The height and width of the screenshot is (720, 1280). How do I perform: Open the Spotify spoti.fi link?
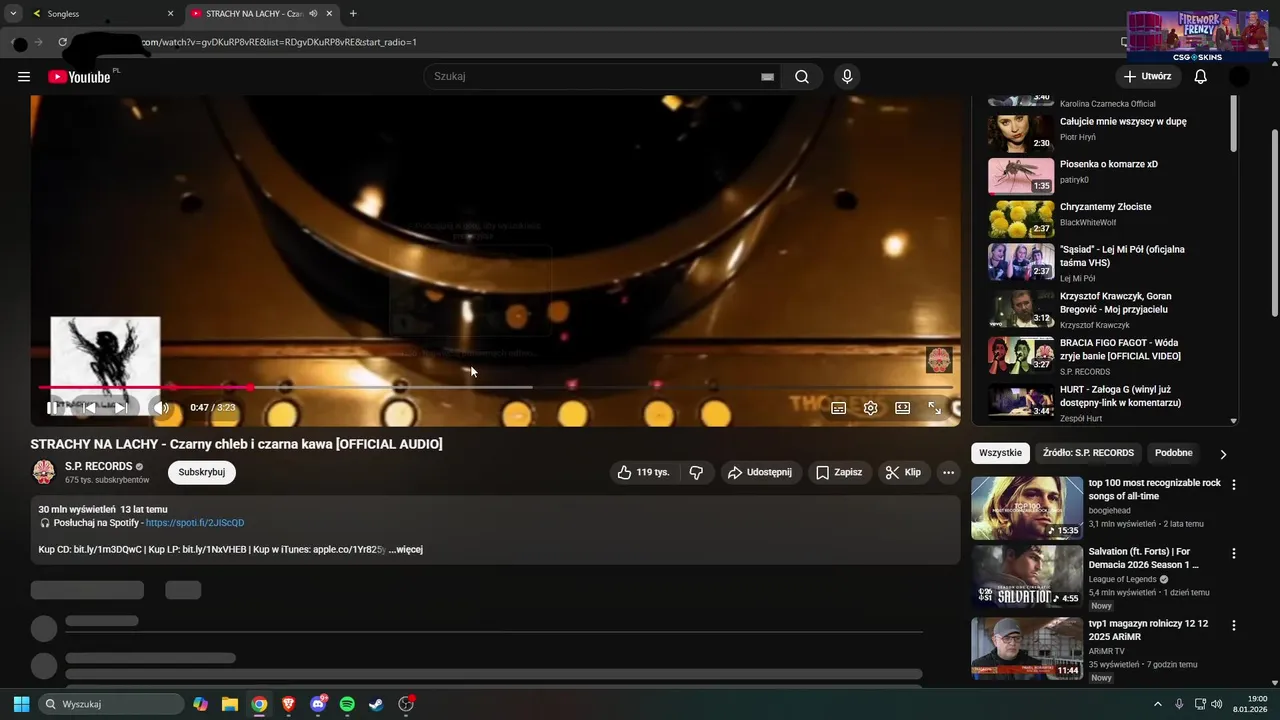point(195,523)
